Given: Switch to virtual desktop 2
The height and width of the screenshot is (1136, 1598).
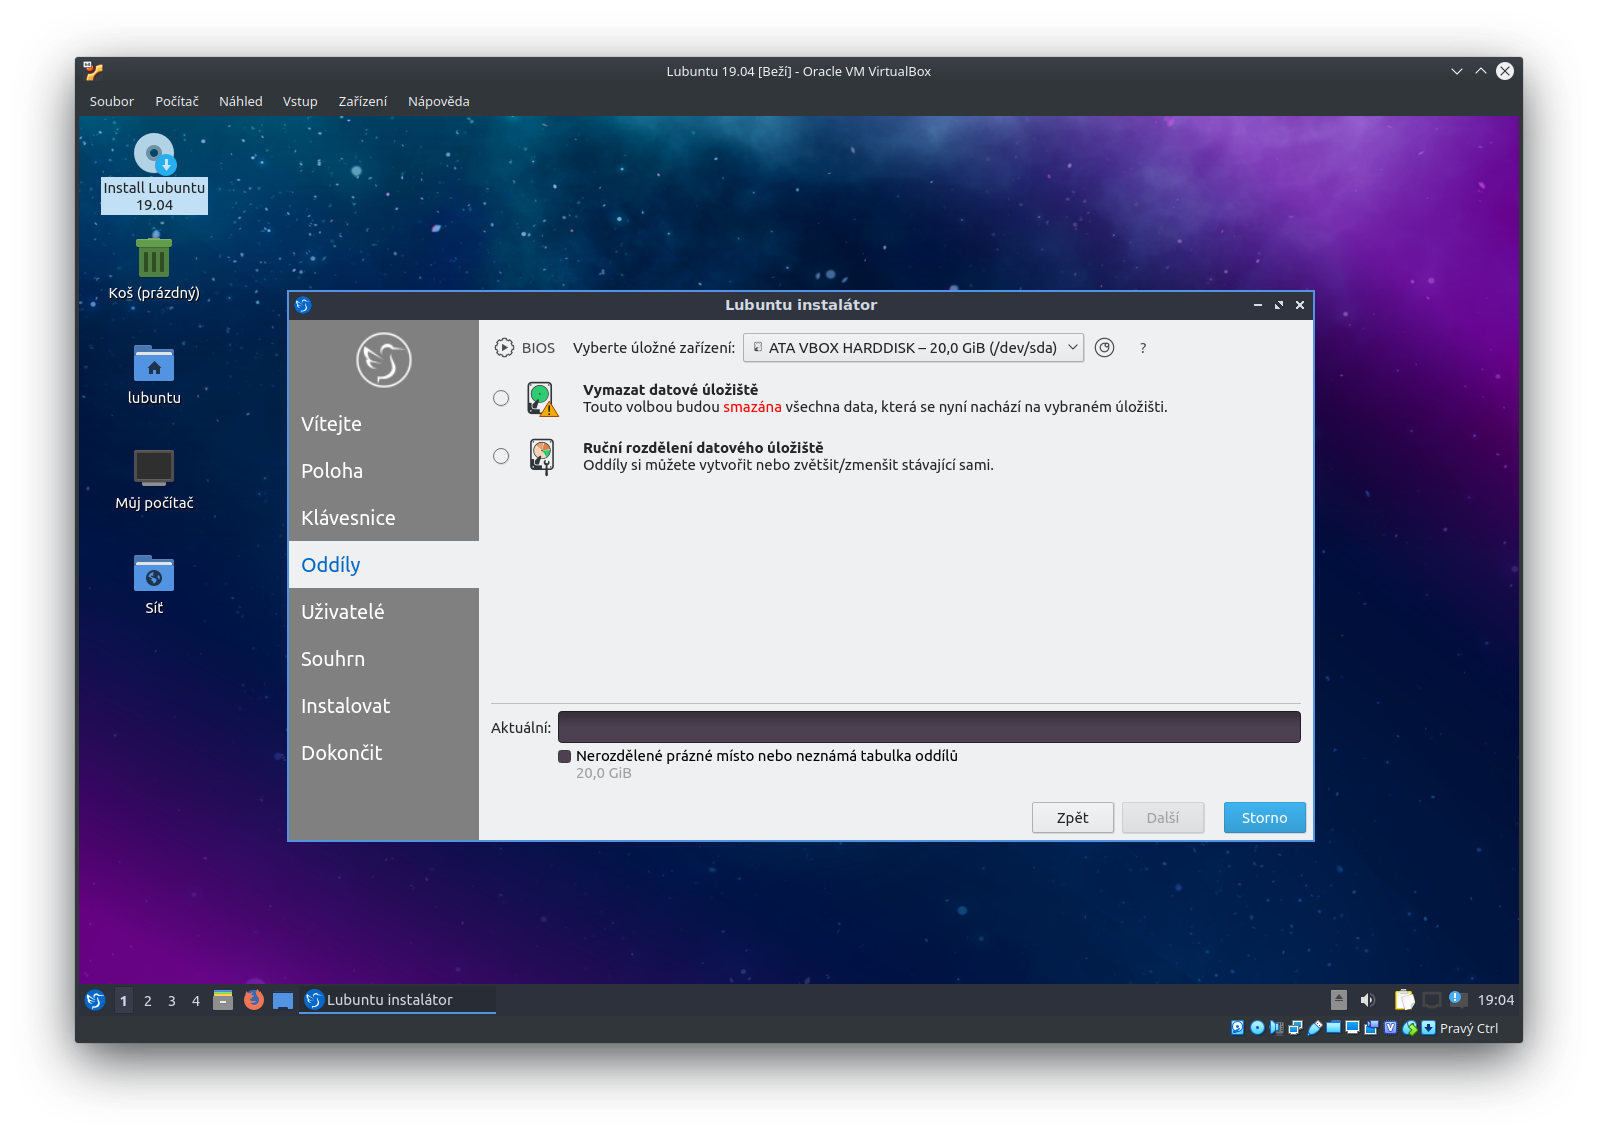Looking at the screenshot, I should click(x=148, y=1000).
